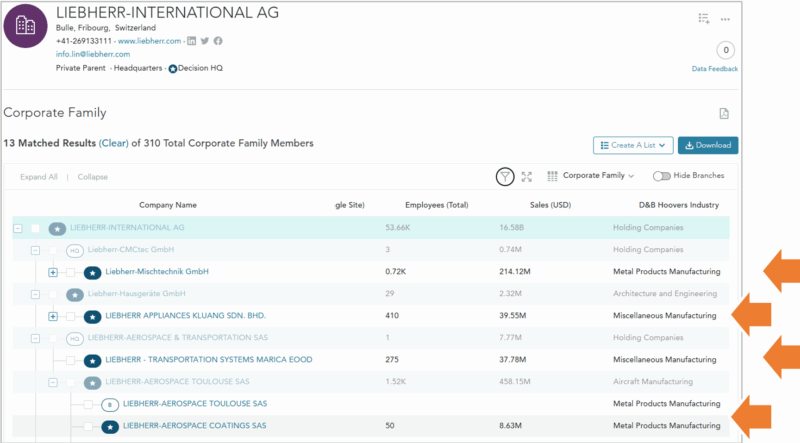800x443 pixels.
Task: Open the Twitter profile icon
Action: (205, 41)
